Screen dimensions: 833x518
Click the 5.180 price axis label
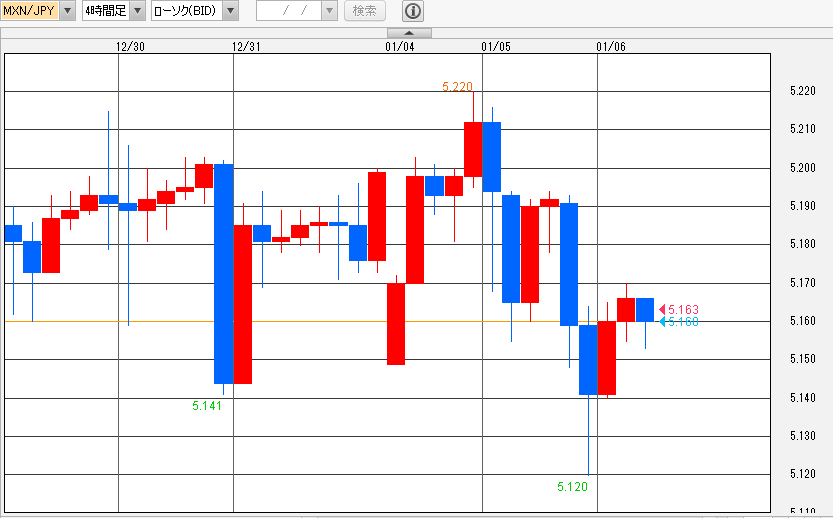point(803,244)
